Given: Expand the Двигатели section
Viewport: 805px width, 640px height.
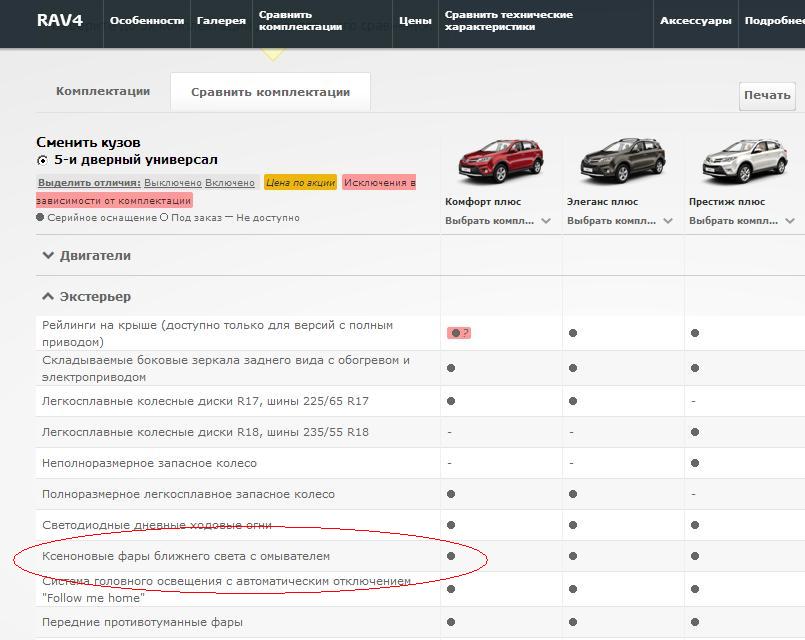Looking at the screenshot, I should (x=87, y=256).
